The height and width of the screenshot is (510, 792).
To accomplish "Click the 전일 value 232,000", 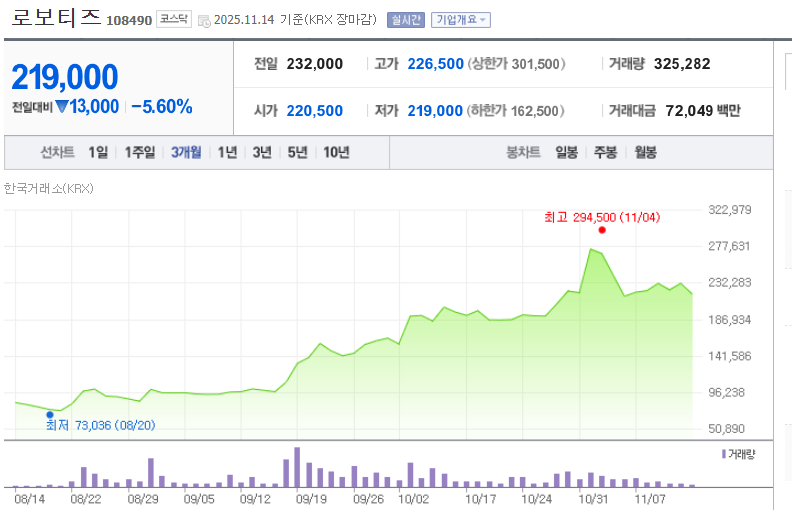I will (x=315, y=64).
